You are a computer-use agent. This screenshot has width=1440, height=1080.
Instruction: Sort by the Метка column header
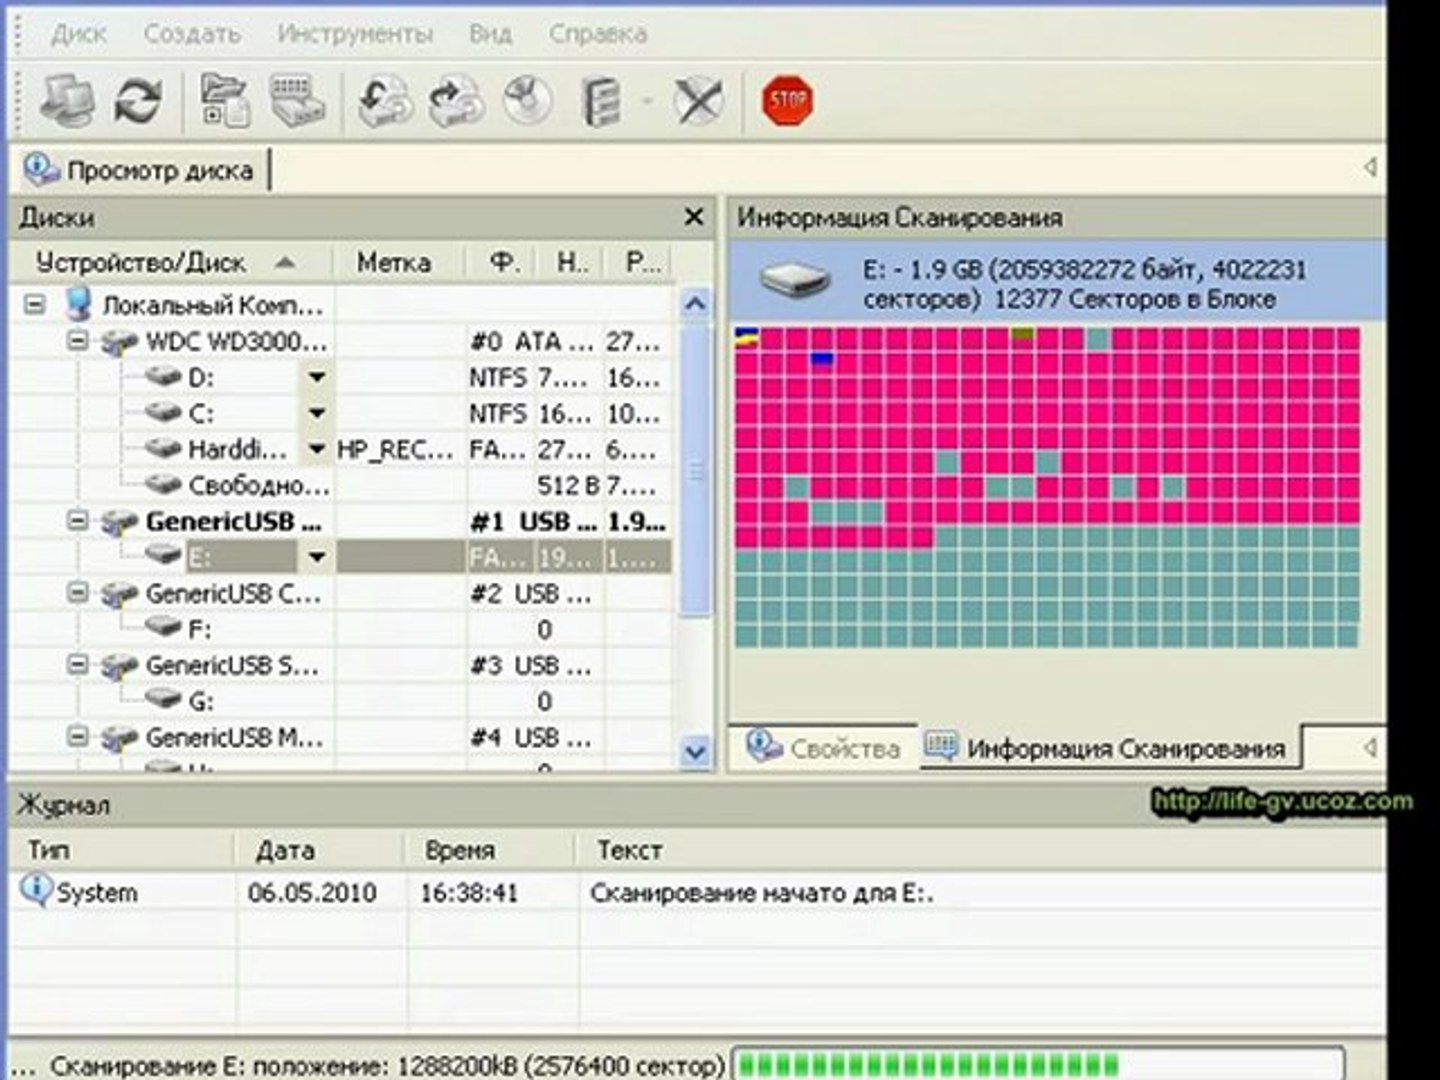(x=396, y=263)
